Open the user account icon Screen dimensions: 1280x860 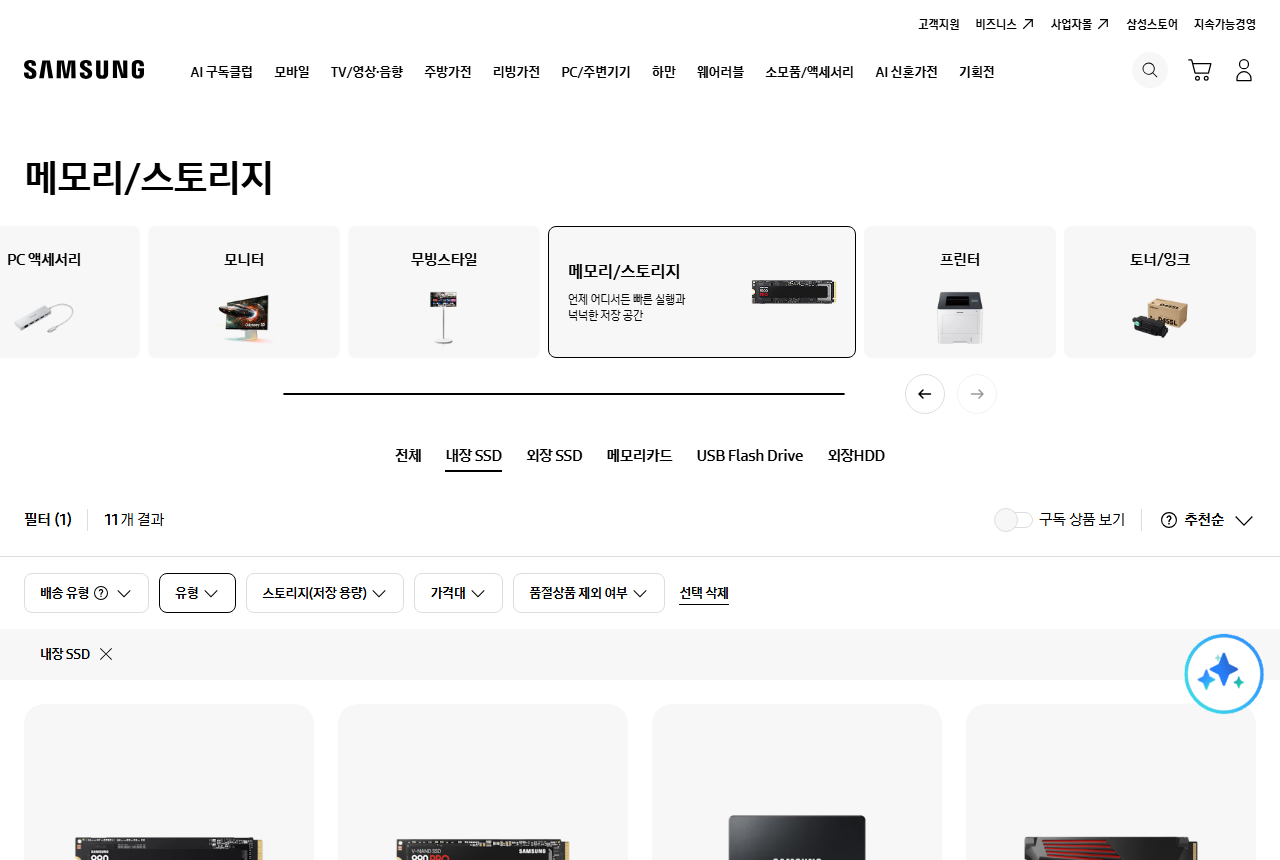tap(1244, 70)
